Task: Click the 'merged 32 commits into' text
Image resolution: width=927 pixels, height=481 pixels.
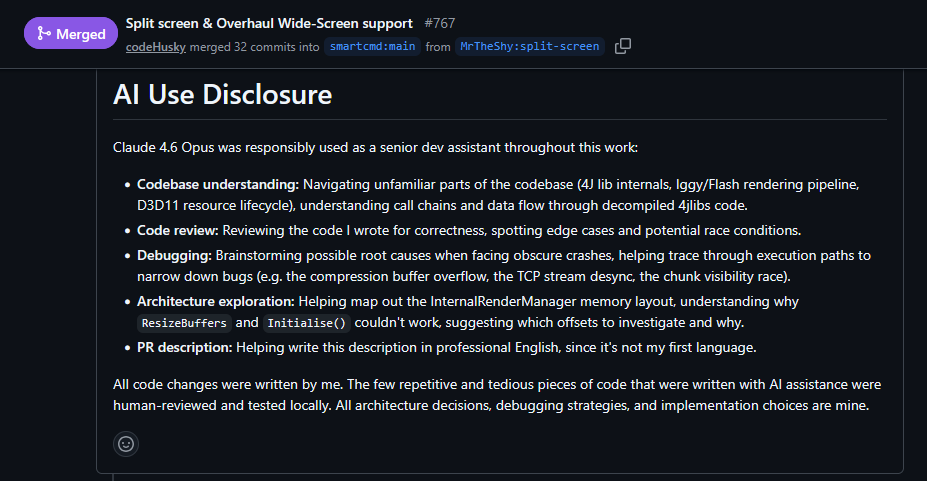Action: click(x=254, y=47)
